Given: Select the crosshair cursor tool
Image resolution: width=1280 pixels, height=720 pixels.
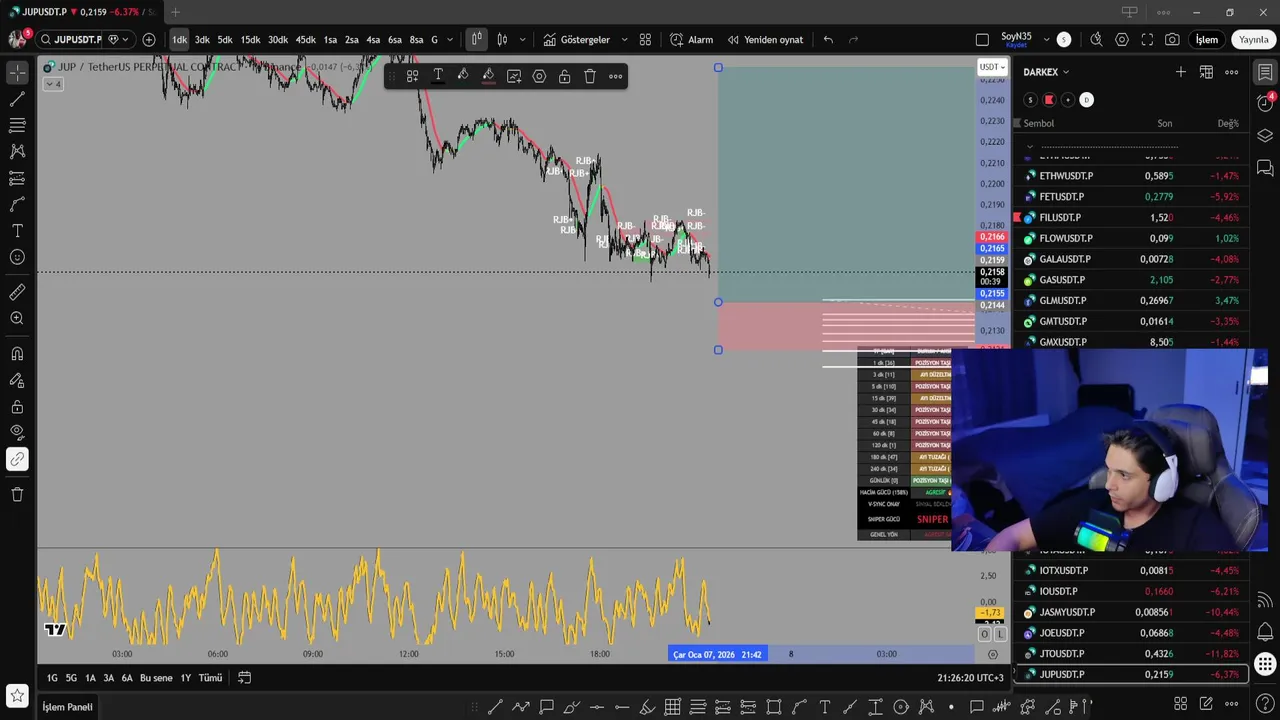Looking at the screenshot, I should click(x=17, y=73).
